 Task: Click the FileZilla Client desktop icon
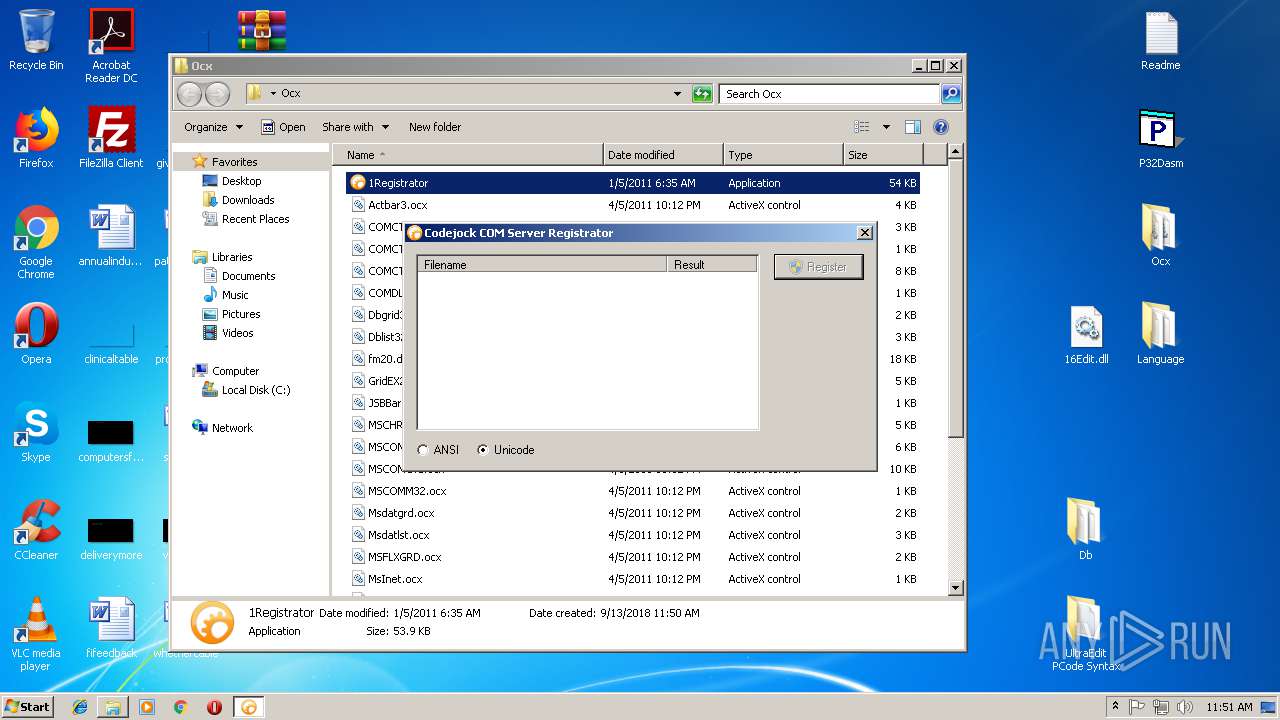[111, 138]
